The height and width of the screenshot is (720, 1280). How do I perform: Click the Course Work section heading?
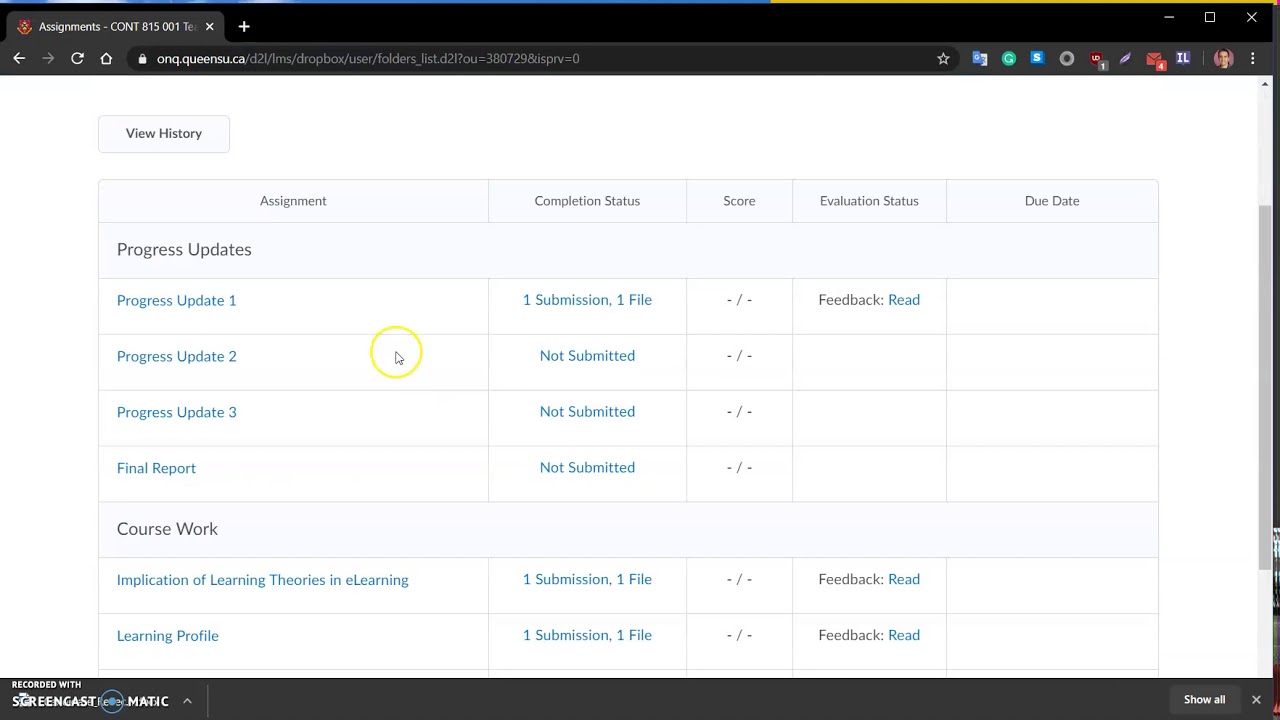click(x=167, y=529)
